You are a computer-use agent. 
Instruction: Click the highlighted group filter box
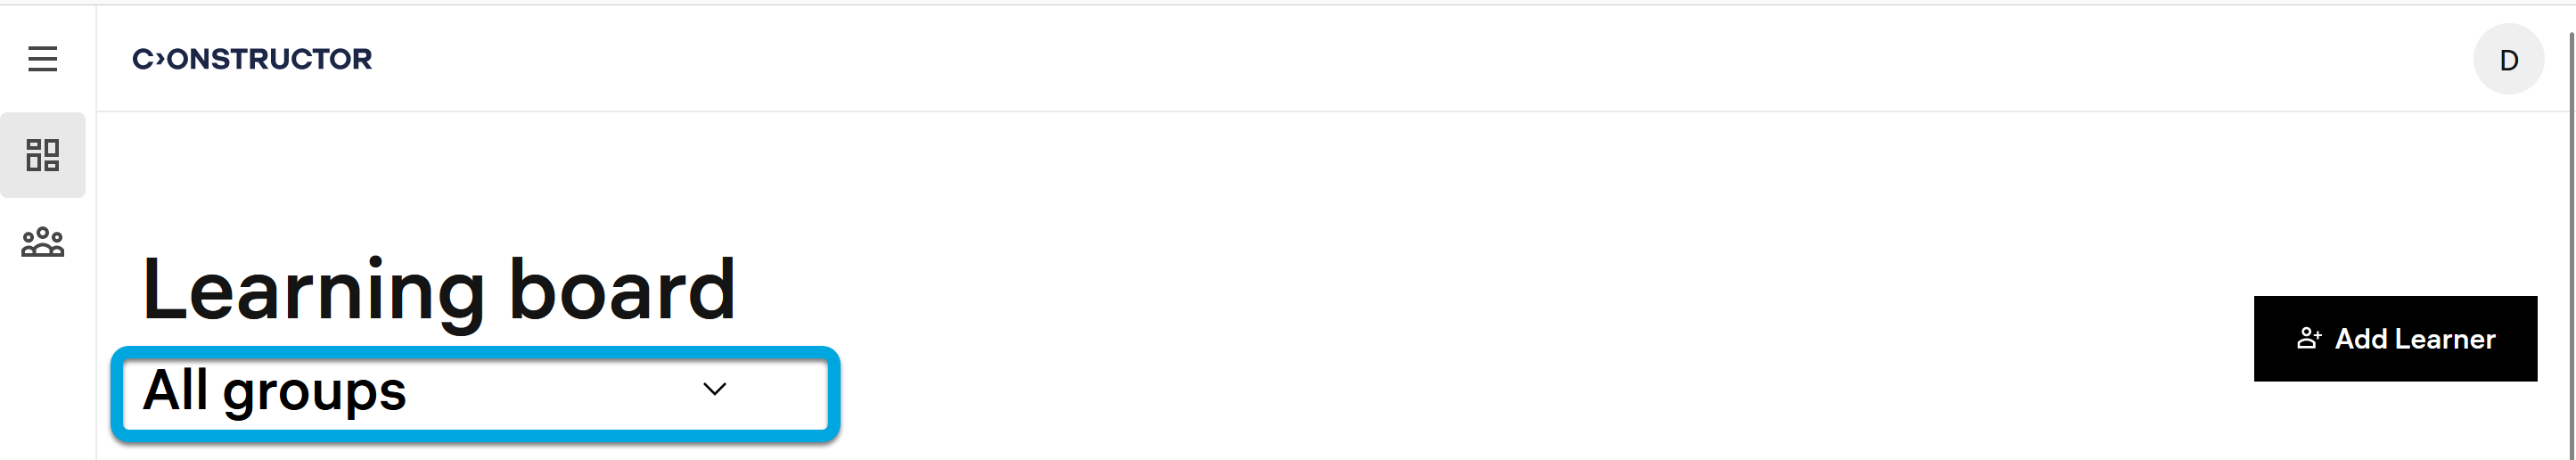click(475, 391)
